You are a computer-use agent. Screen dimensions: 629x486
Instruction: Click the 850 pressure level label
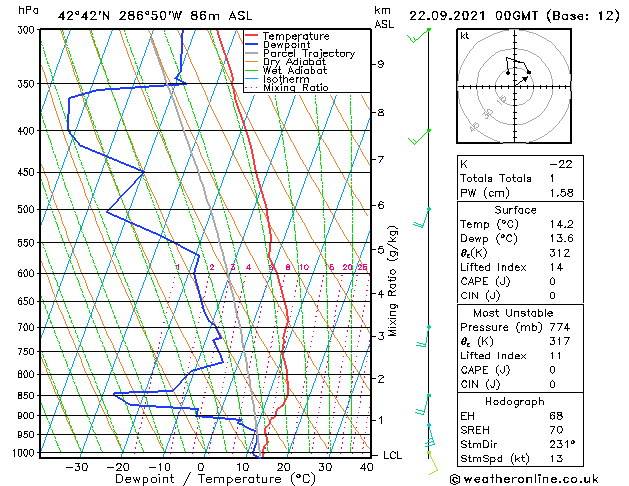click(28, 396)
